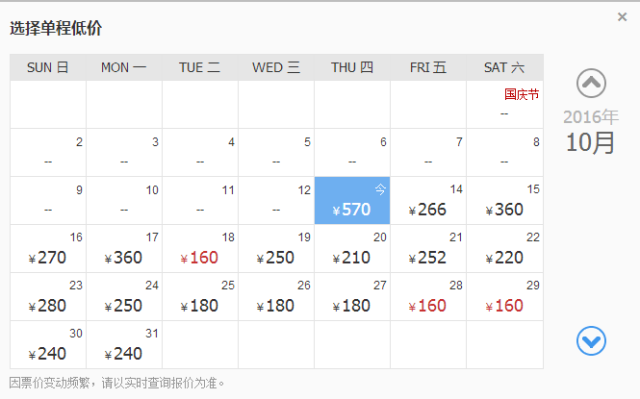Click October 4 date cell
The image size is (640, 399).
click(200, 153)
